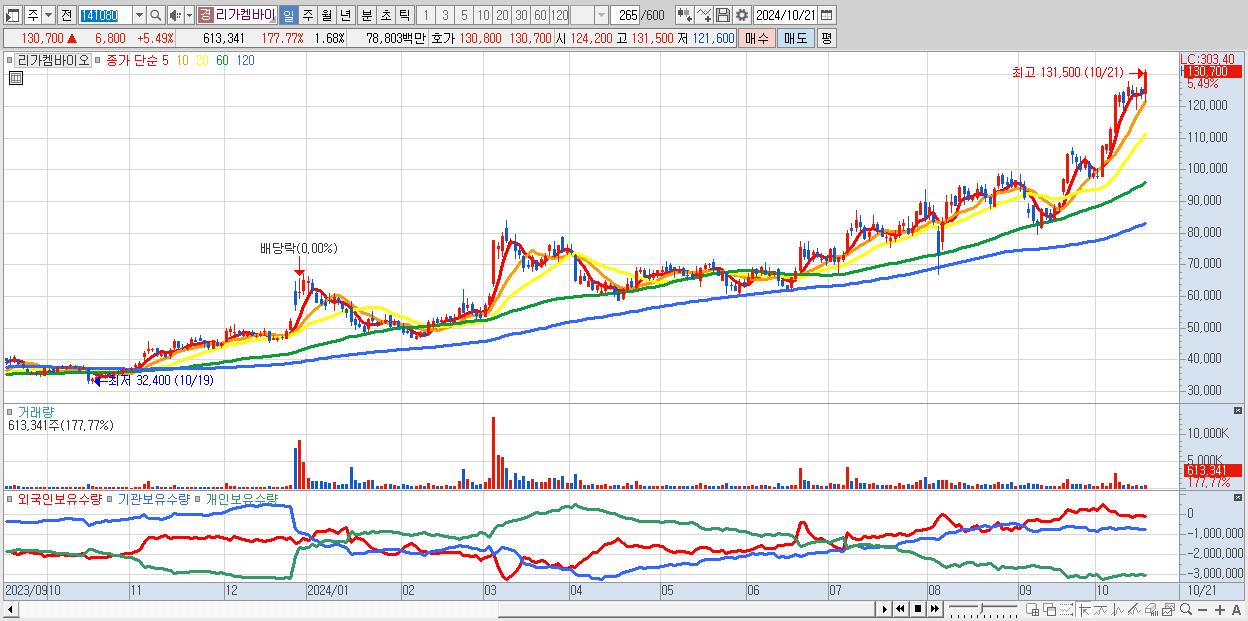Viewport: 1248px width, 621px height.
Task: Click the horizontal scrollbar left arrow
Action: coord(10,609)
